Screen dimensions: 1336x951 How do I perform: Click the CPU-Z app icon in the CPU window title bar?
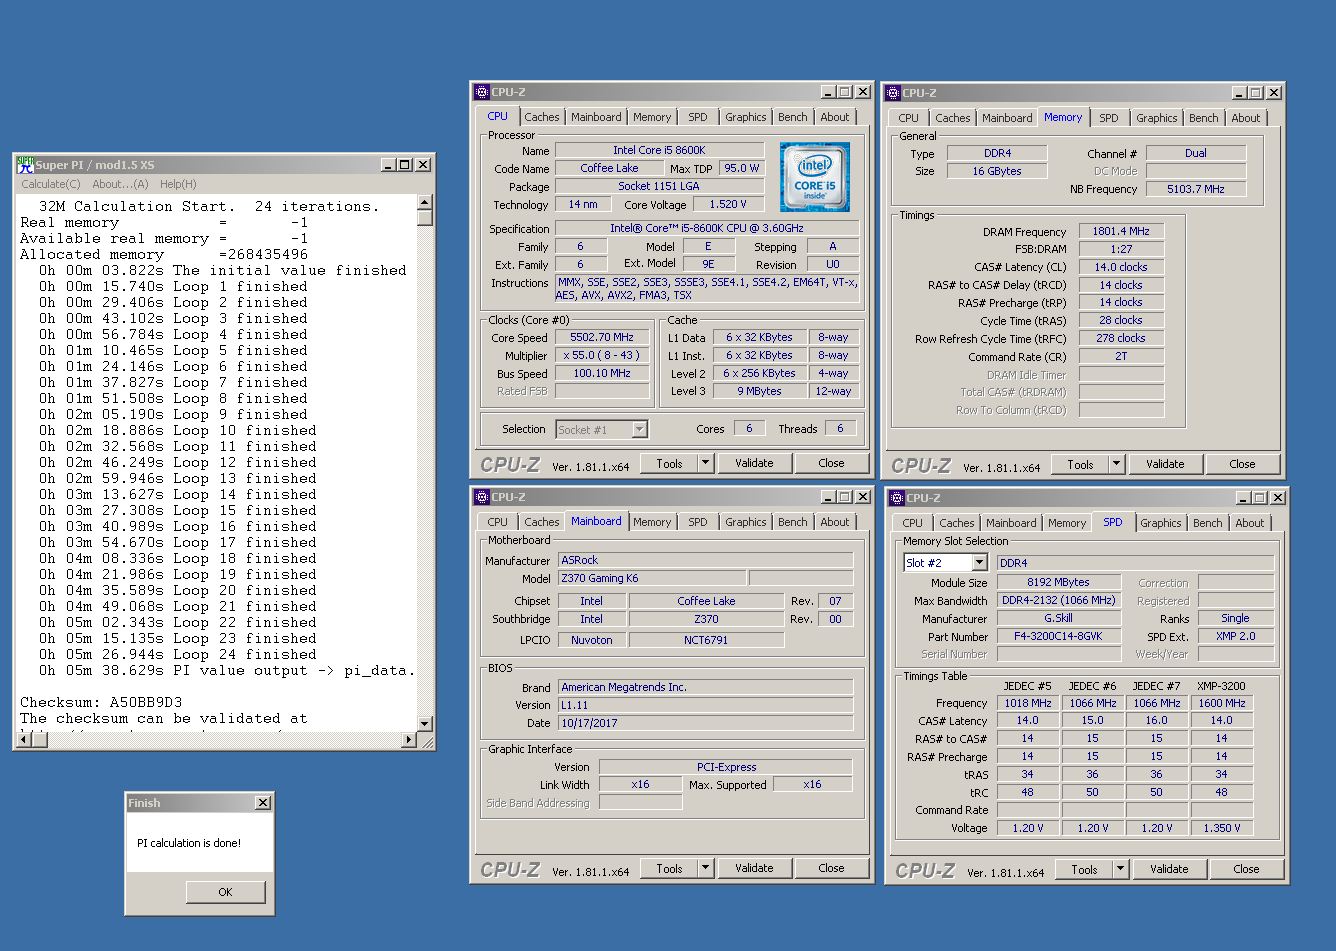(x=482, y=92)
